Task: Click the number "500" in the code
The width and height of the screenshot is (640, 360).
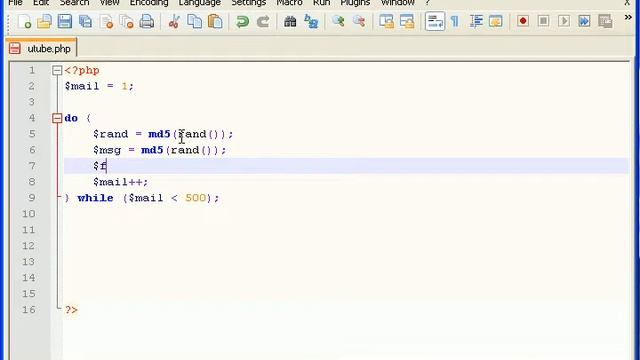Action: tap(196, 198)
